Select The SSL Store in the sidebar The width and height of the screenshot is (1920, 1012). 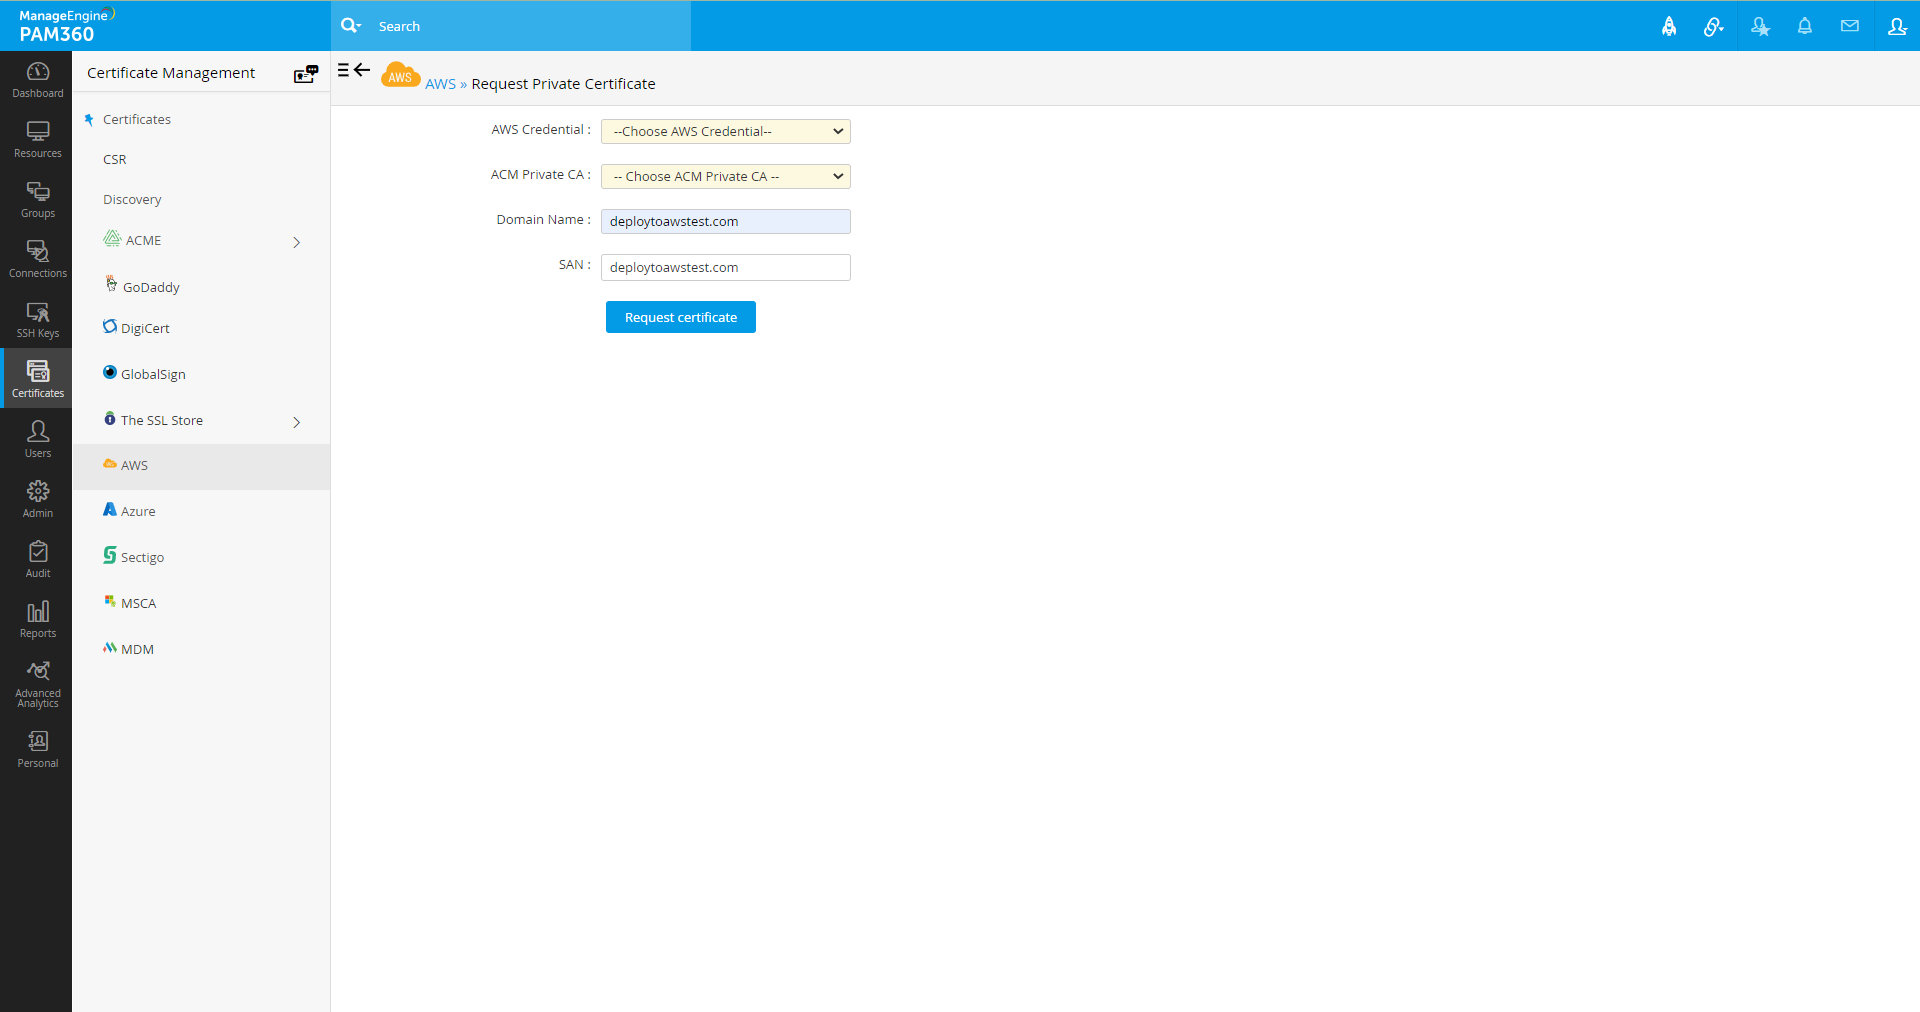coord(162,420)
